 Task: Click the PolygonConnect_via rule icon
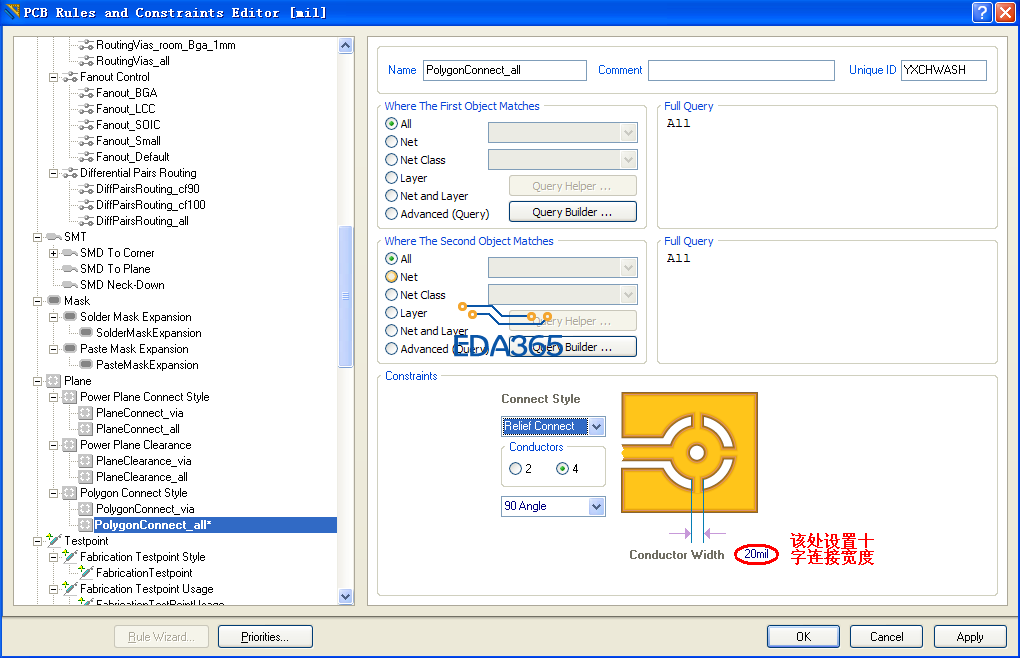coord(86,509)
